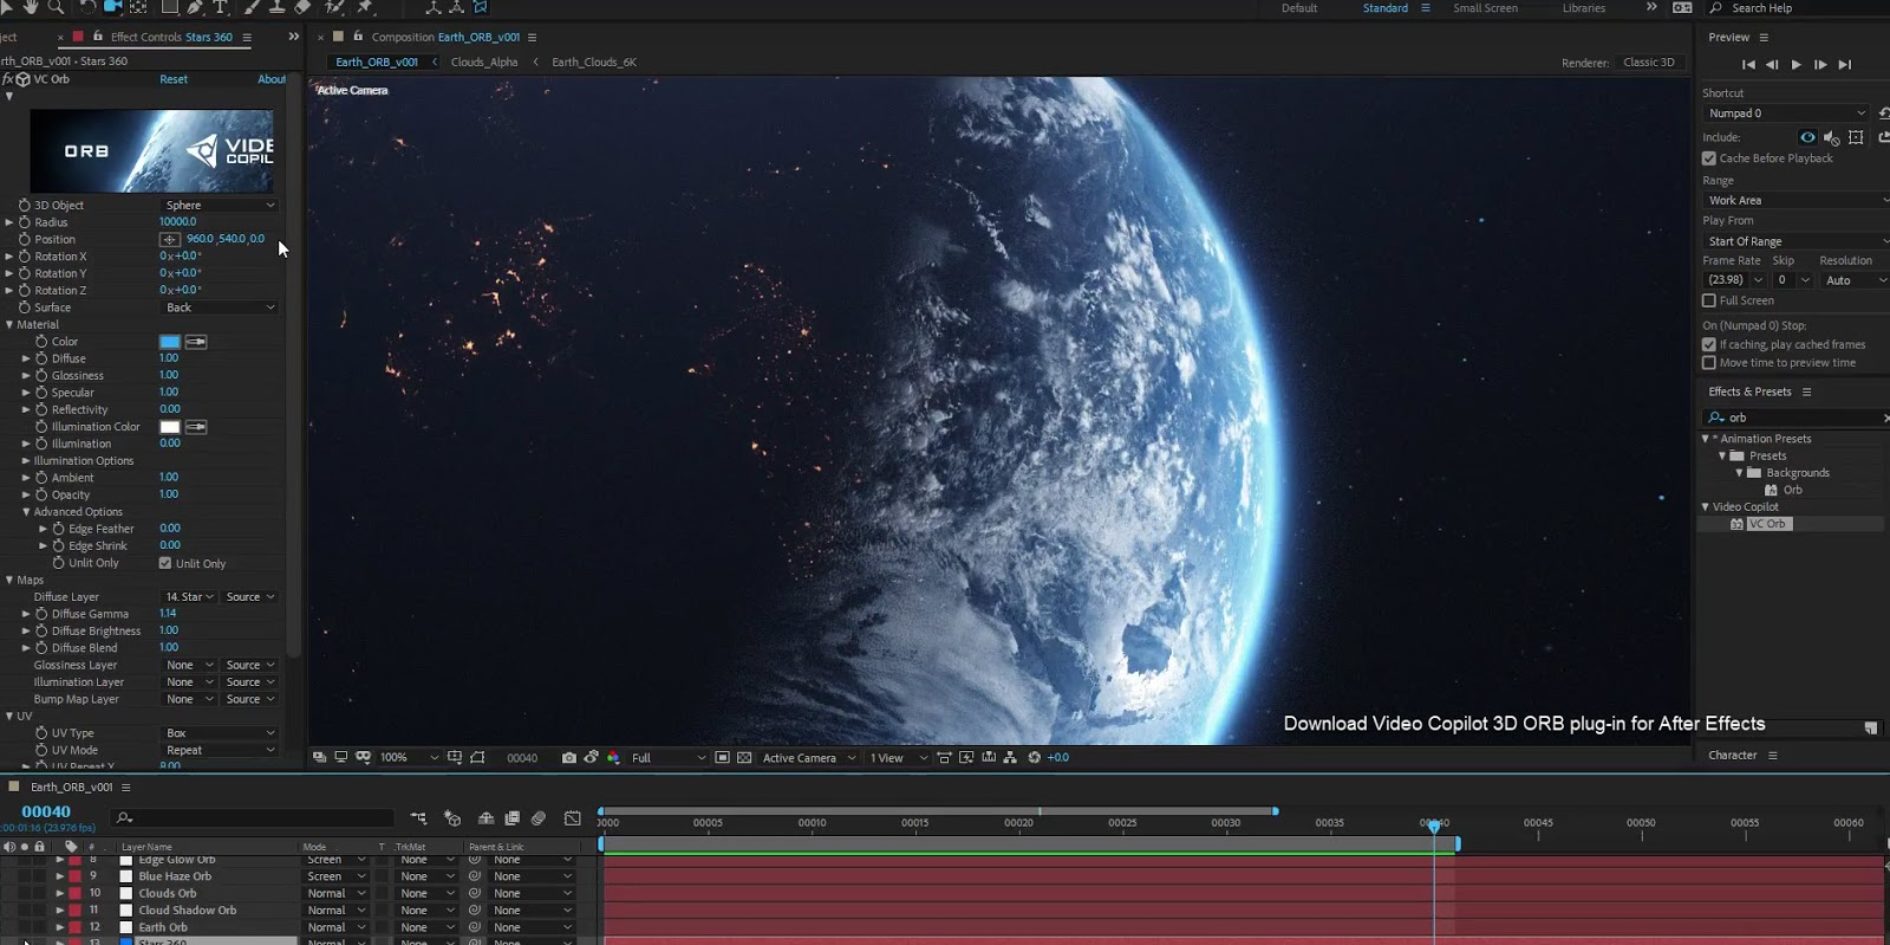Toggle If caching, play cached frames
1890x945 pixels.
pyautogui.click(x=1709, y=345)
